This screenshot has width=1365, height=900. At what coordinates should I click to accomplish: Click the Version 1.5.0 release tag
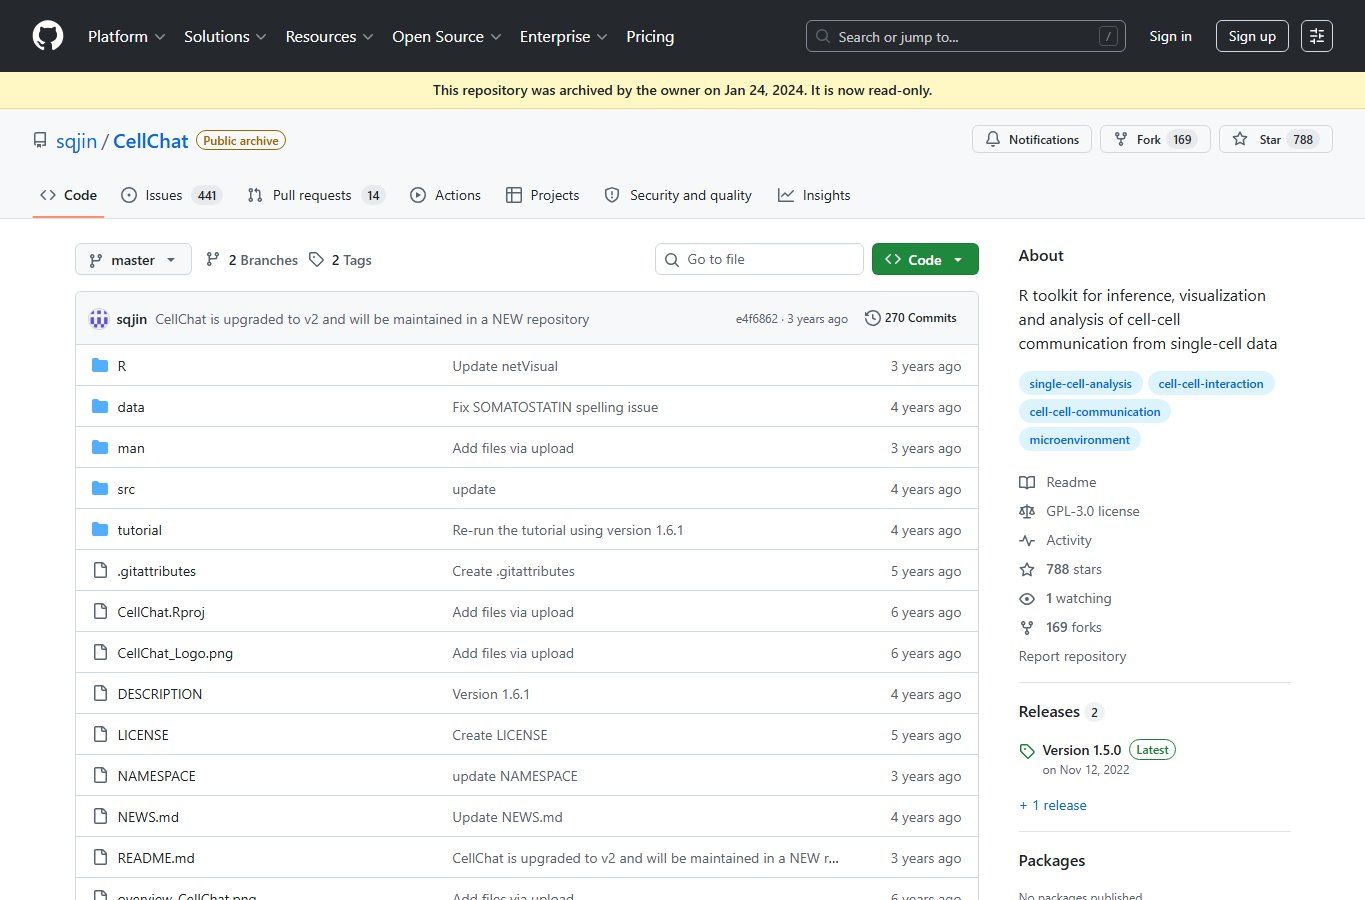point(1082,750)
